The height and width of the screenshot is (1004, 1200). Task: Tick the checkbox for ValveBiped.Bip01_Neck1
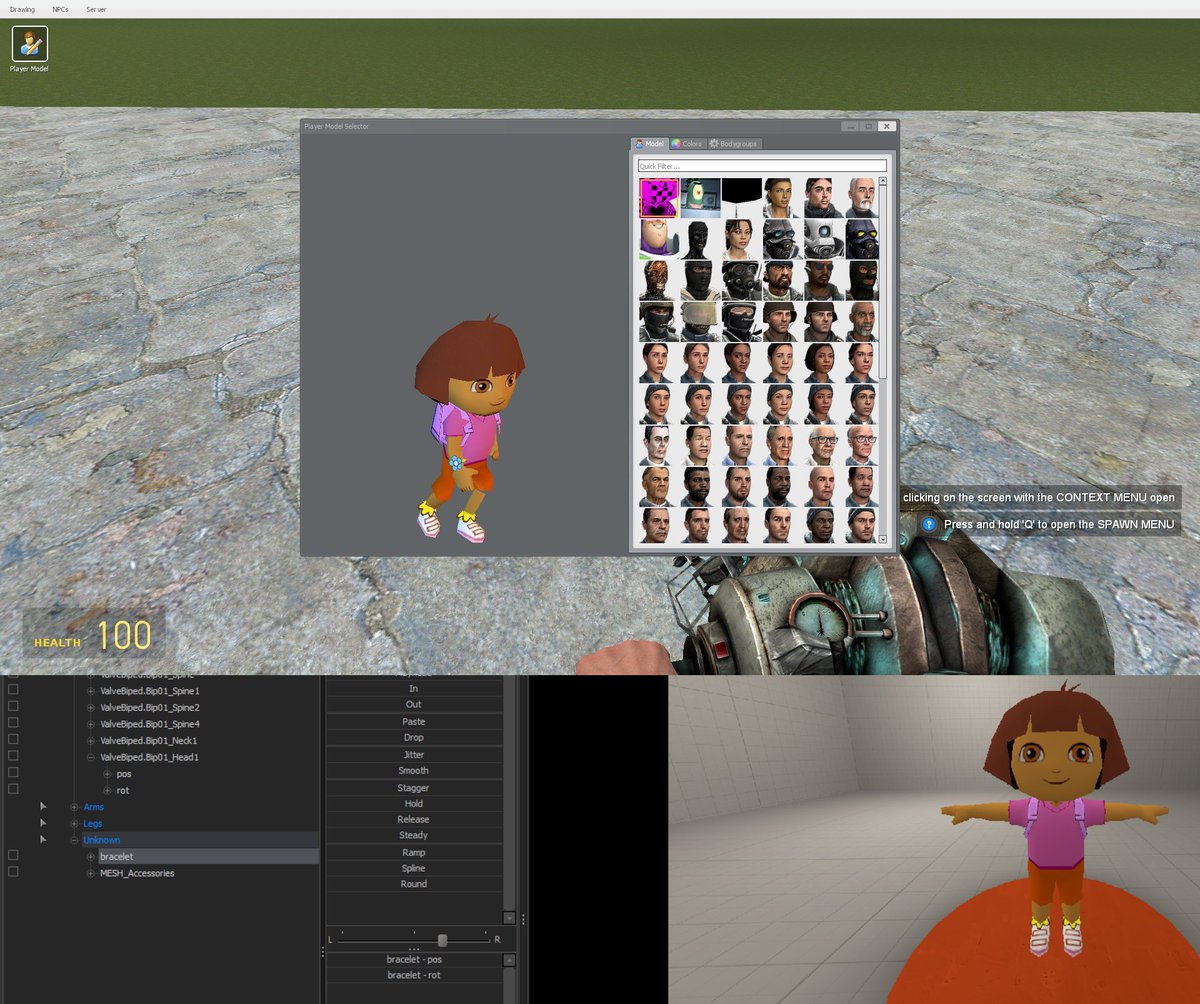(13, 740)
